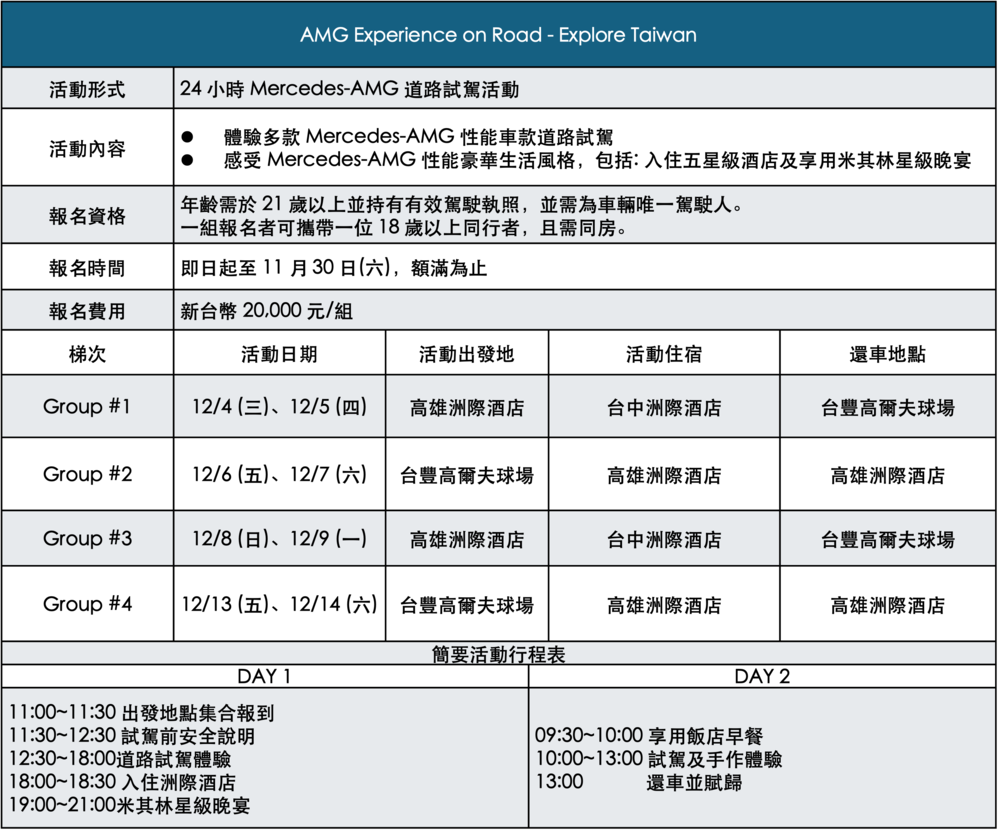1000x830 pixels.
Task: Click the fee "新台幣 20,000 元/組"
Action: click(267, 311)
